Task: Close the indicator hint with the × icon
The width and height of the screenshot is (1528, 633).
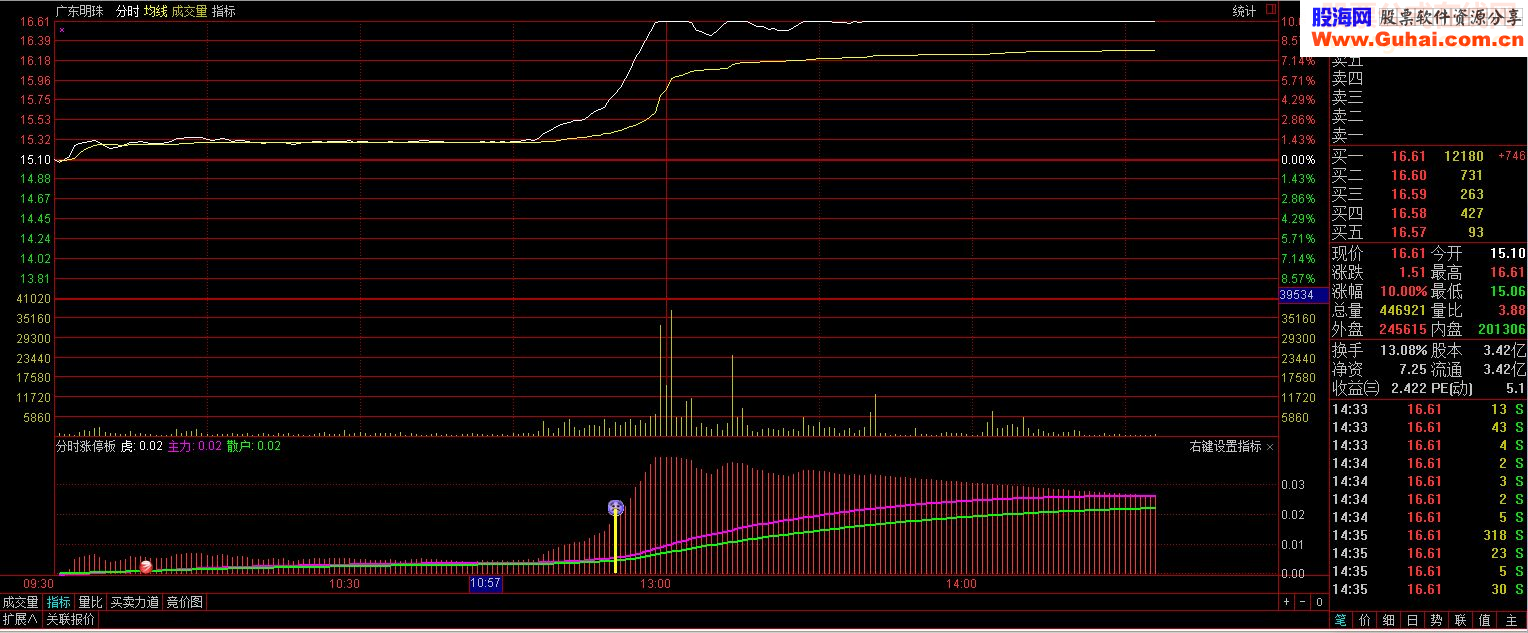Action: tap(1271, 447)
